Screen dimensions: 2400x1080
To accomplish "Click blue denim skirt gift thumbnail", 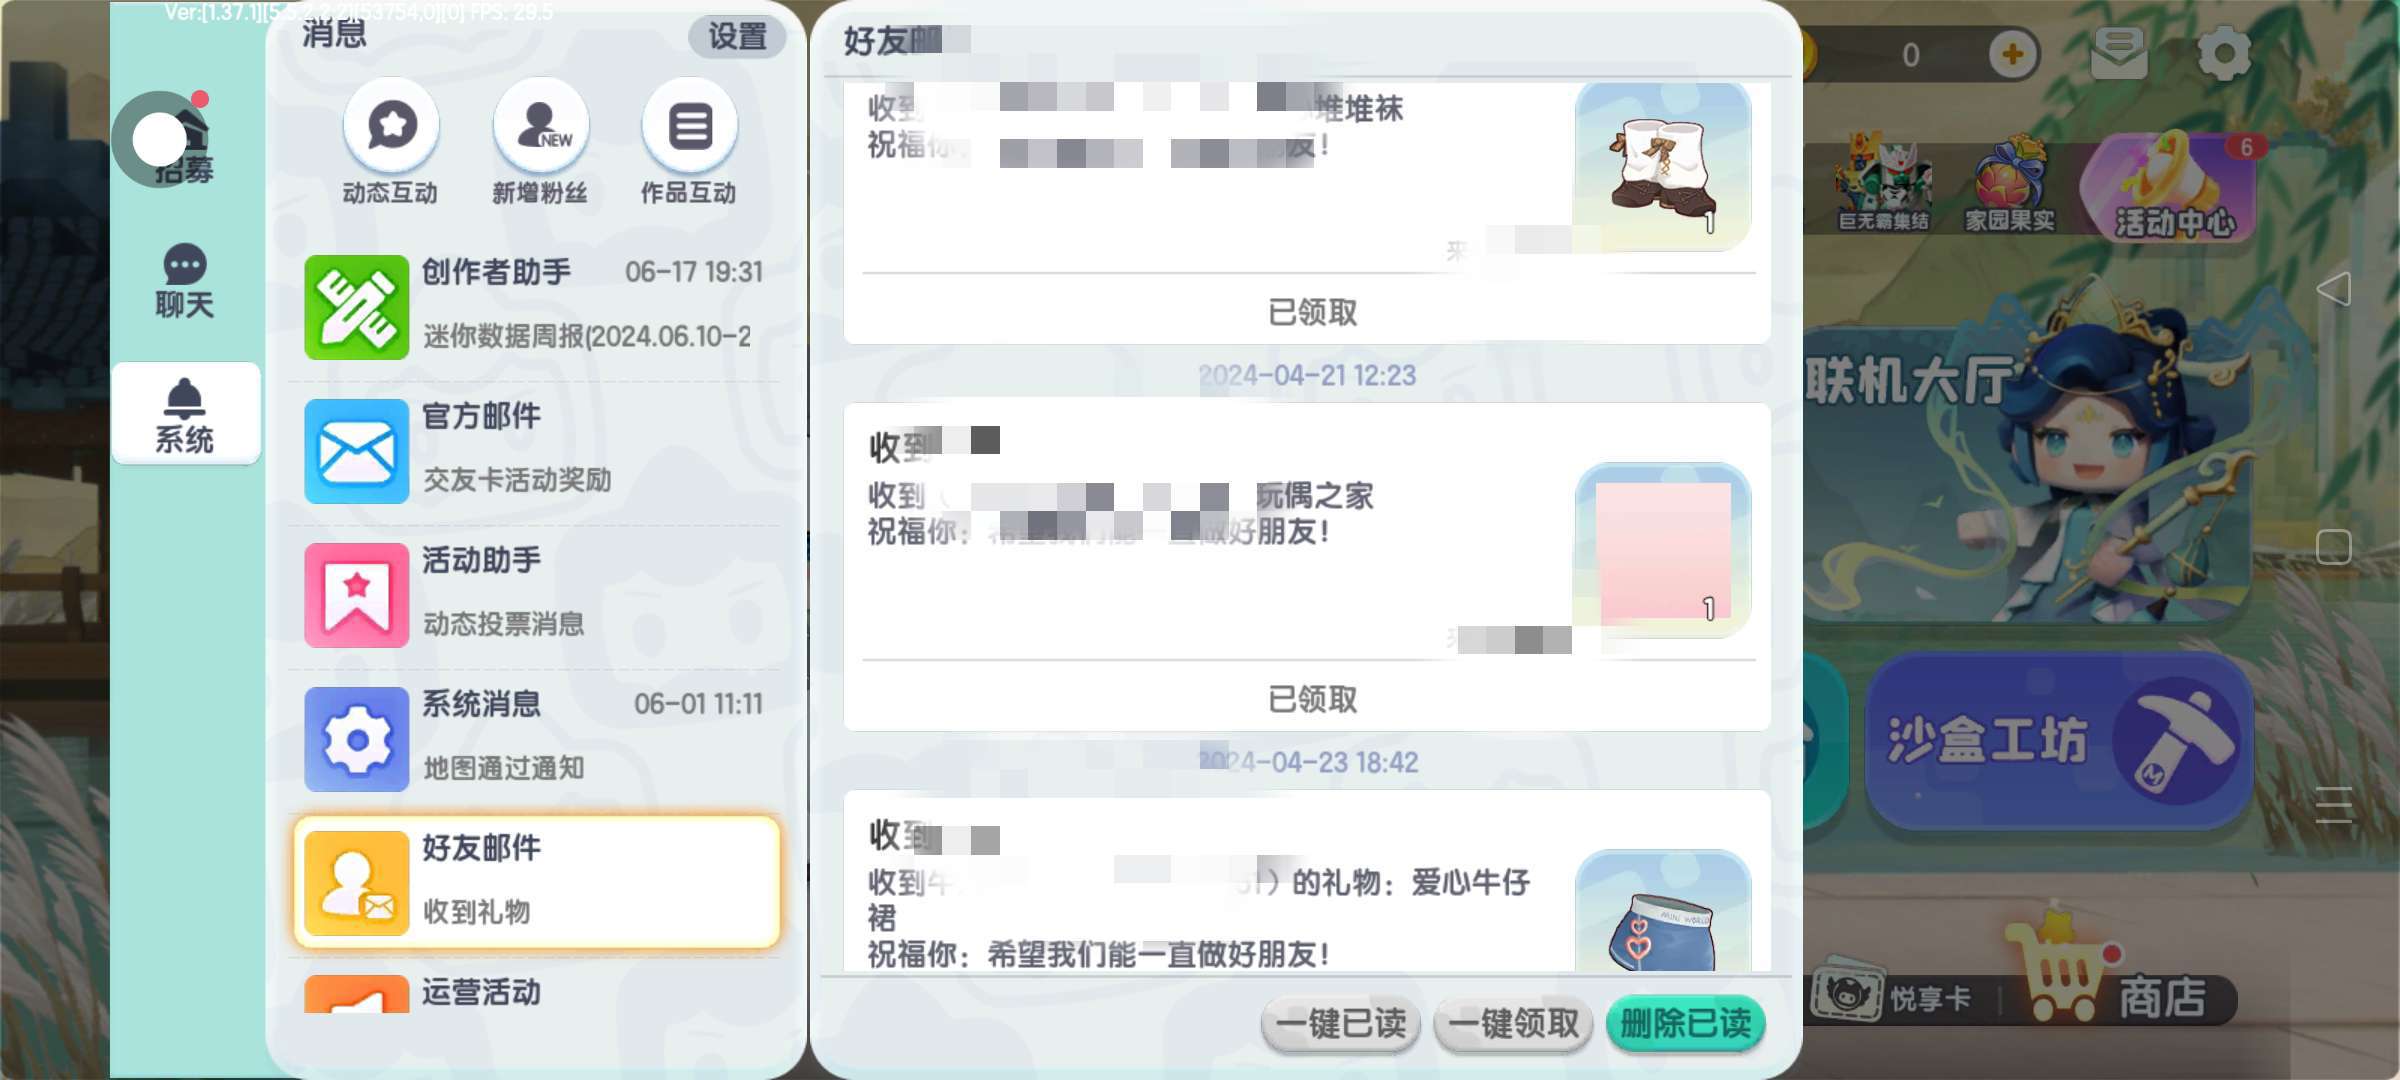I will click(1662, 912).
